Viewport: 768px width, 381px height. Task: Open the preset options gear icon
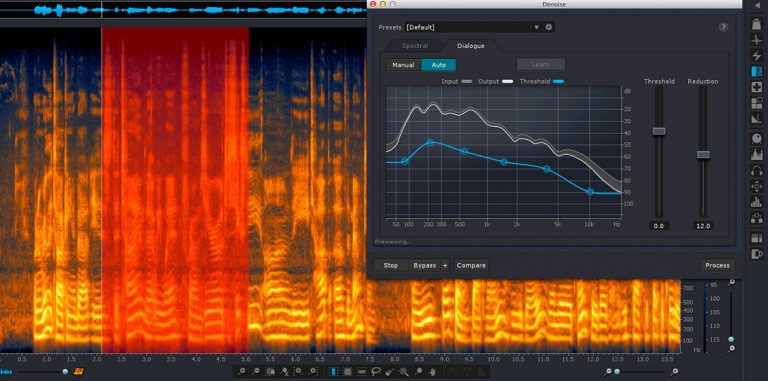[549, 27]
